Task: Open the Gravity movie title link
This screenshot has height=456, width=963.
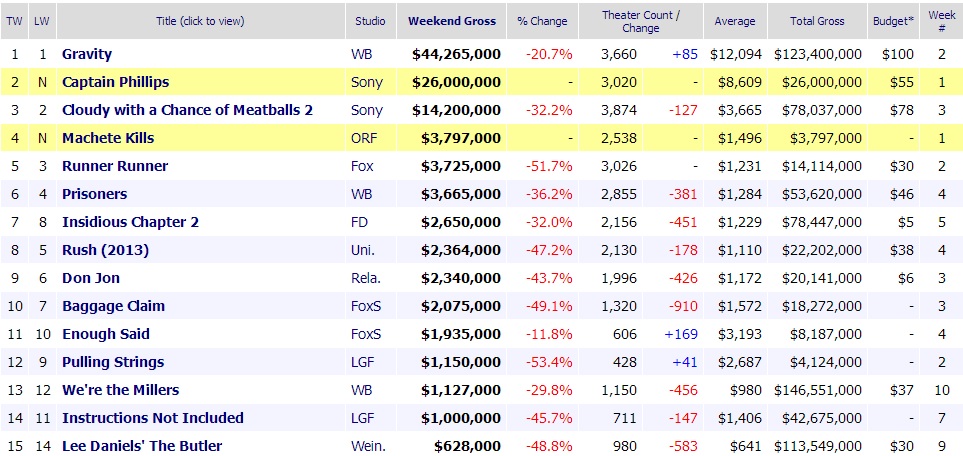Action: point(87,54)
